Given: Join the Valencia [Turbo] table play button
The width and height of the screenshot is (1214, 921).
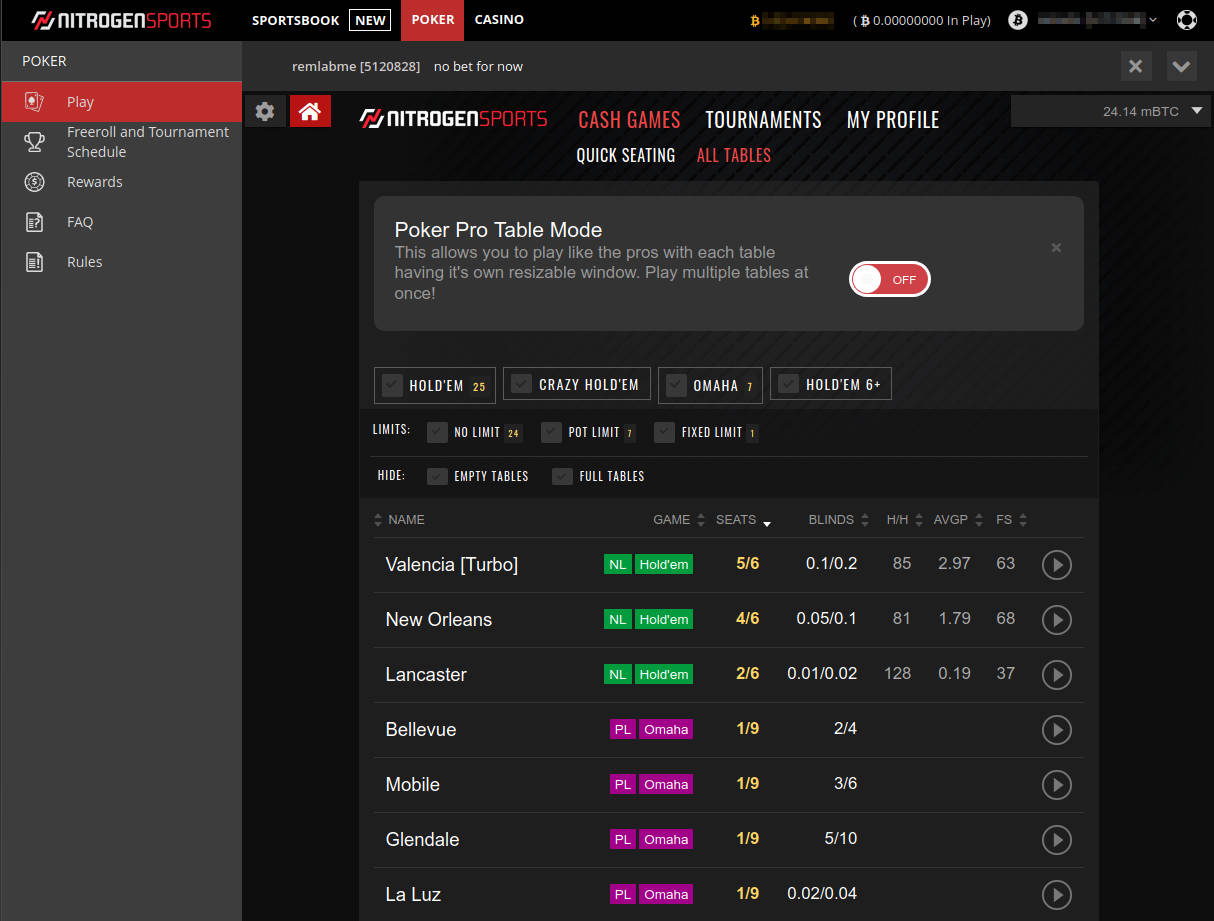Looking at the screenshot, I should 1056,565.
